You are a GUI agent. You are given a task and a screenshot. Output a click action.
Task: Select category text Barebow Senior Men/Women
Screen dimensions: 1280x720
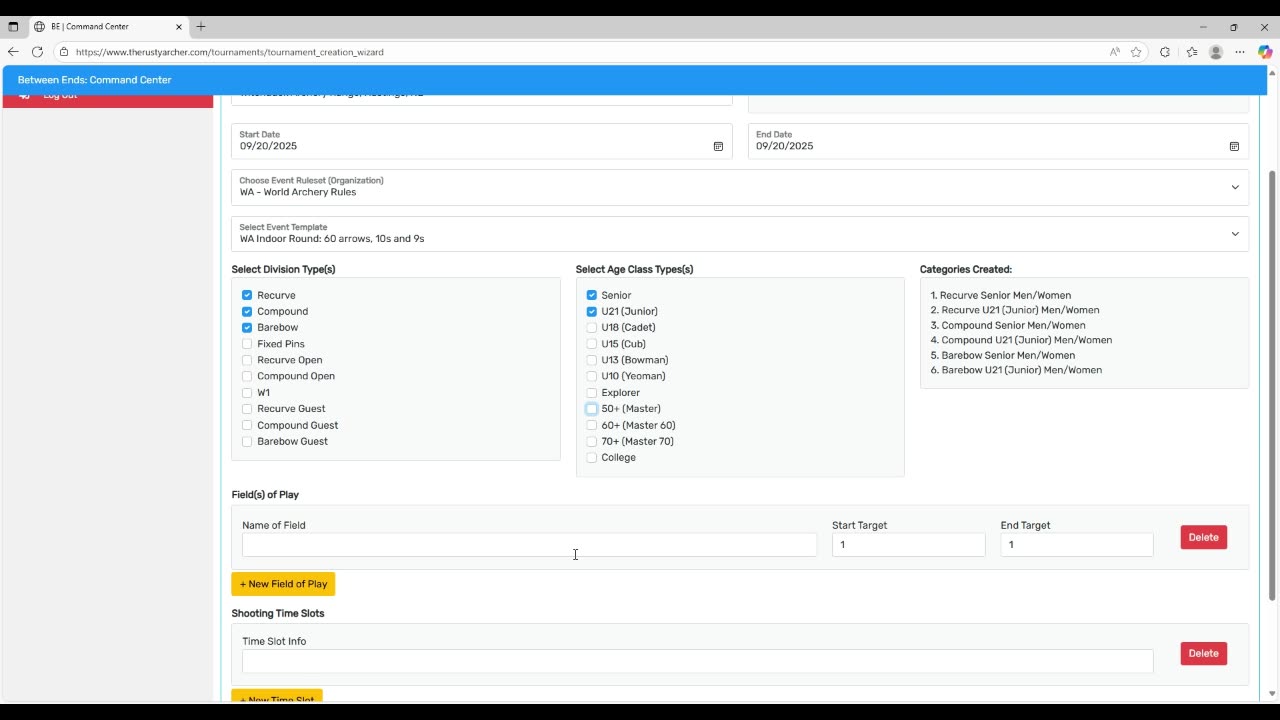(x=1008, y=355)
